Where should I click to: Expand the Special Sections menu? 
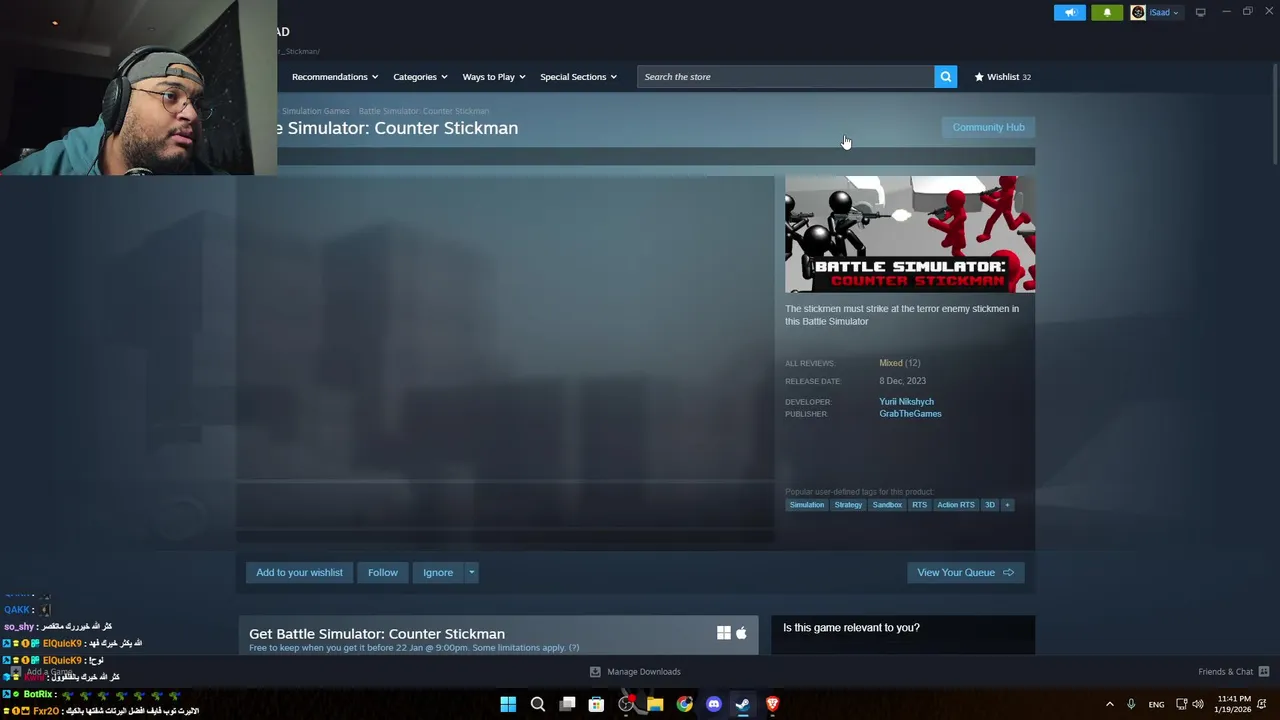click(578, 77)
